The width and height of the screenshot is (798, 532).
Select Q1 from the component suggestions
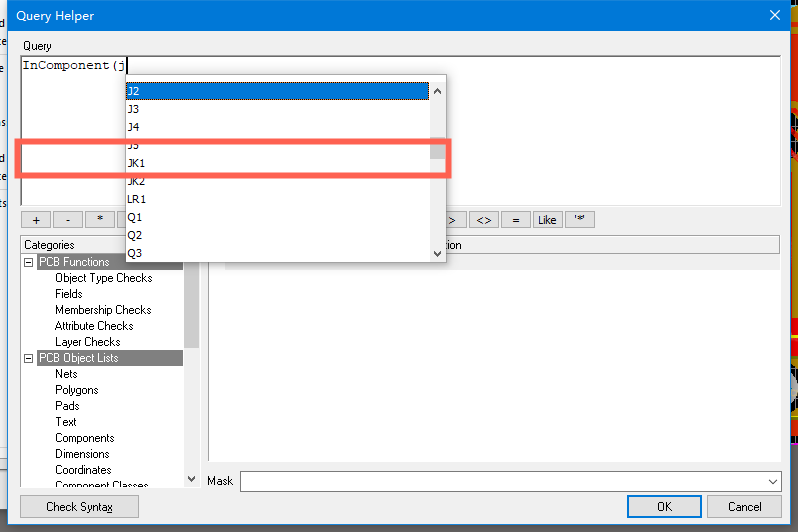134,217
